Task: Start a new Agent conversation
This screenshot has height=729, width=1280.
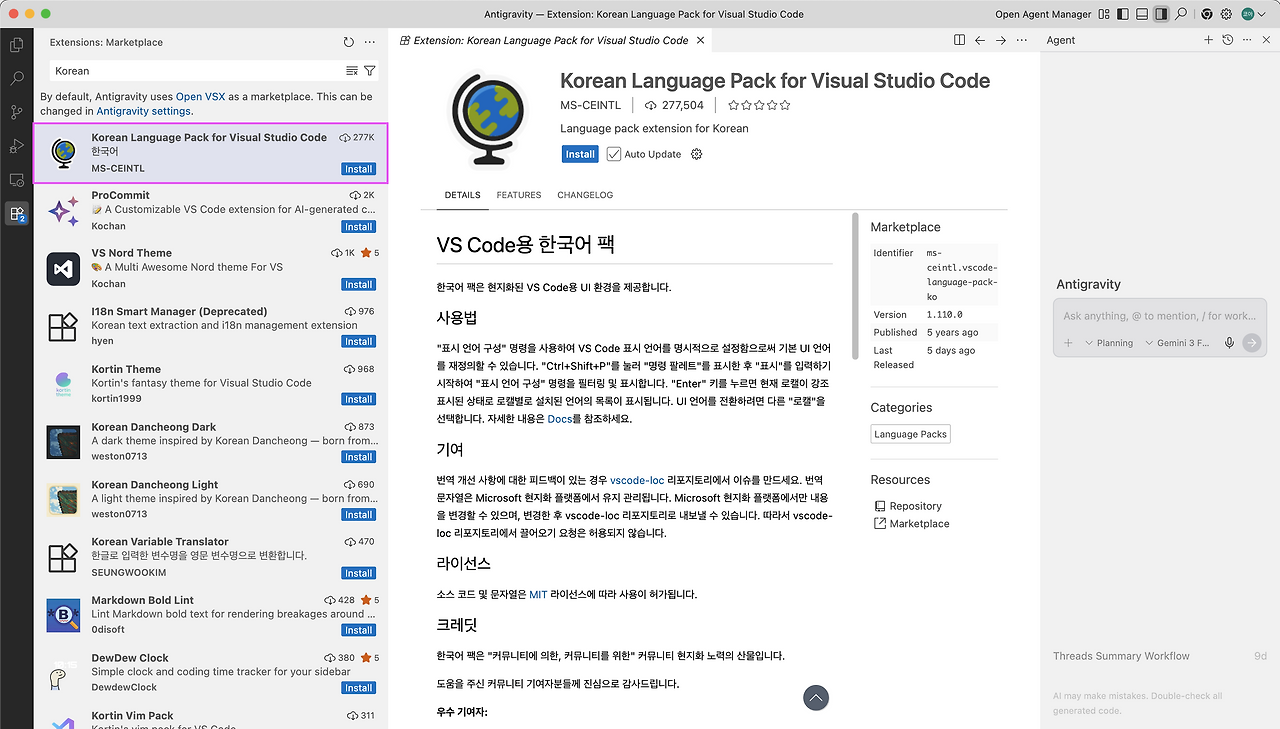Action: tap(1208, 40)
